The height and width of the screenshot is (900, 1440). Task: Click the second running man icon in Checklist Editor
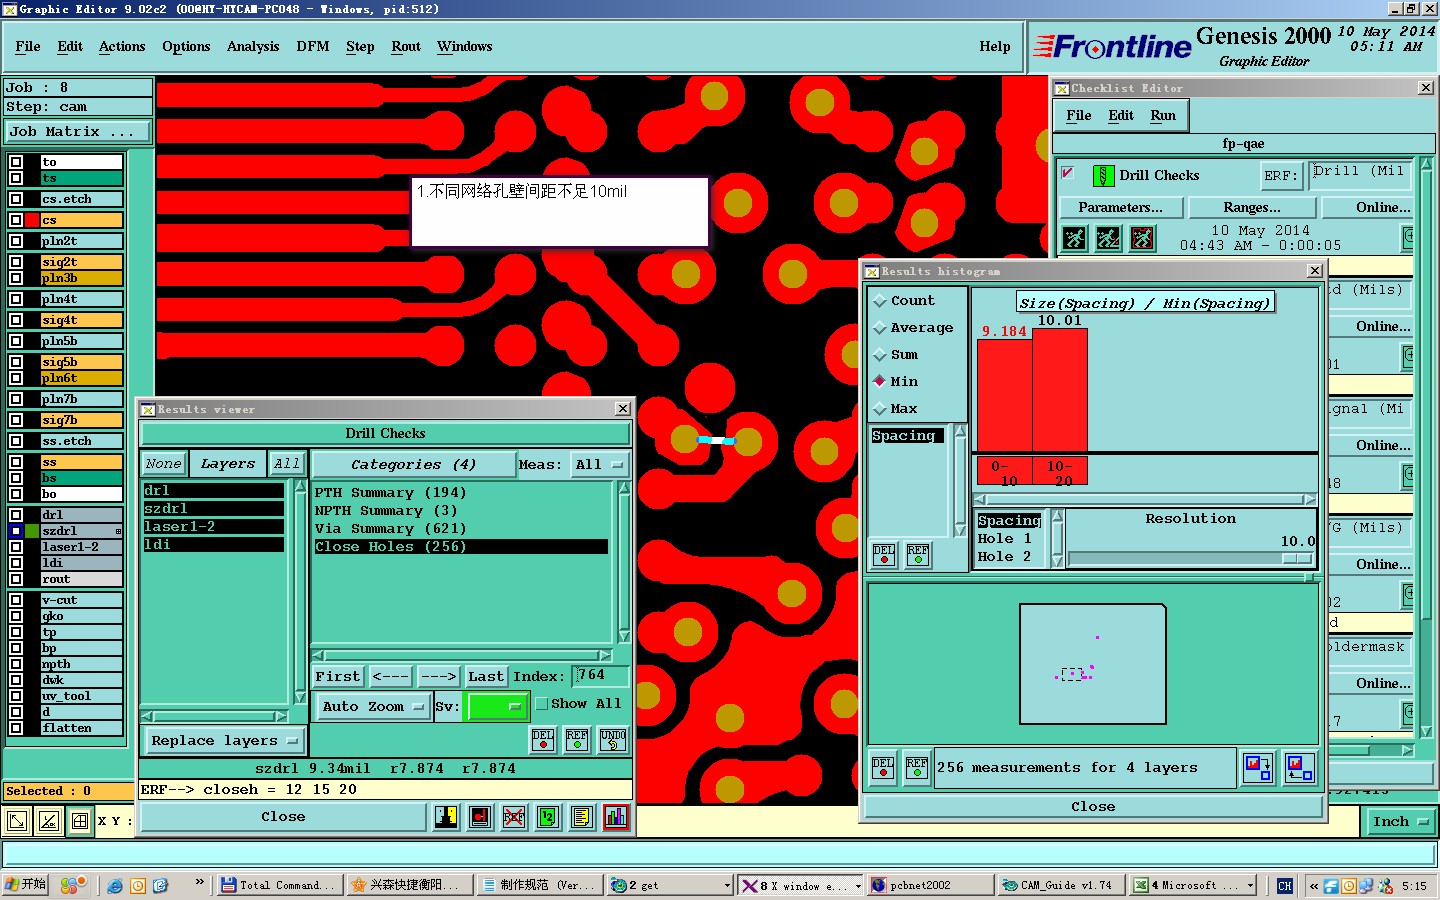point(1108,238)
